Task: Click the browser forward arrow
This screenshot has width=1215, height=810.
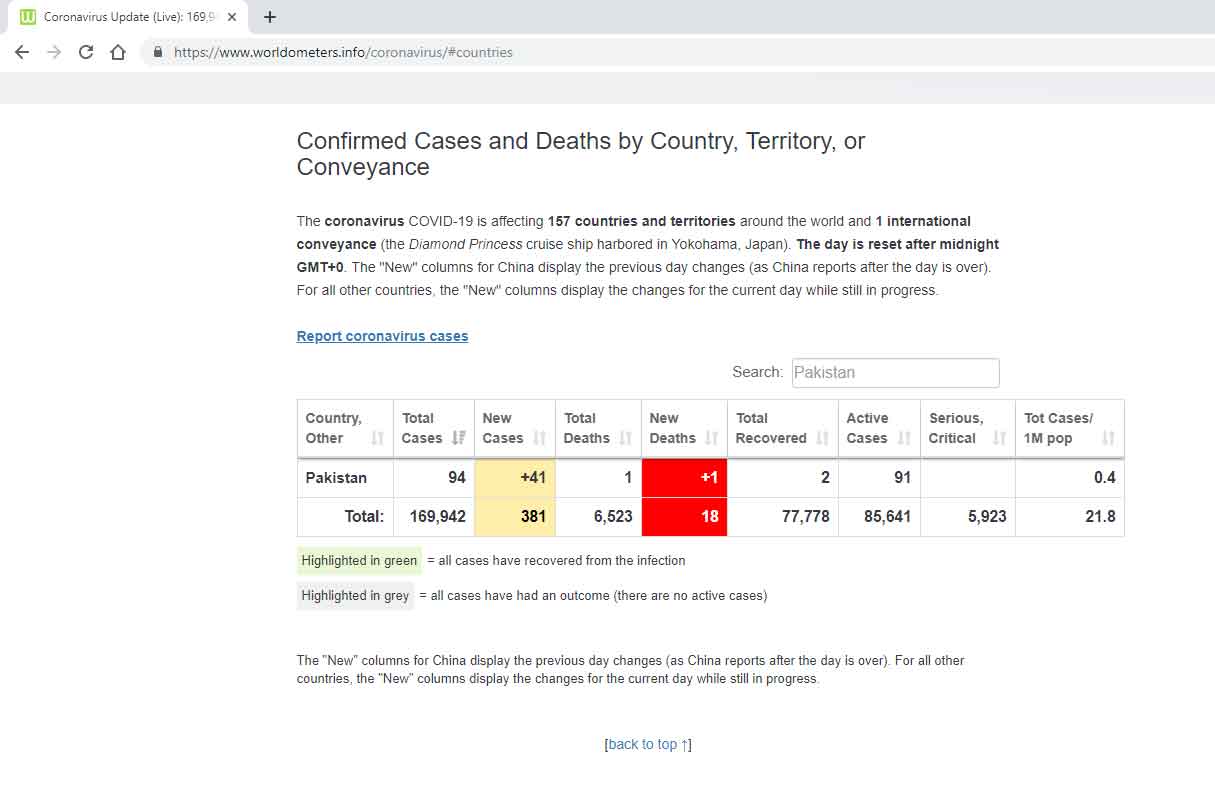Action: [x=54, y=52]
